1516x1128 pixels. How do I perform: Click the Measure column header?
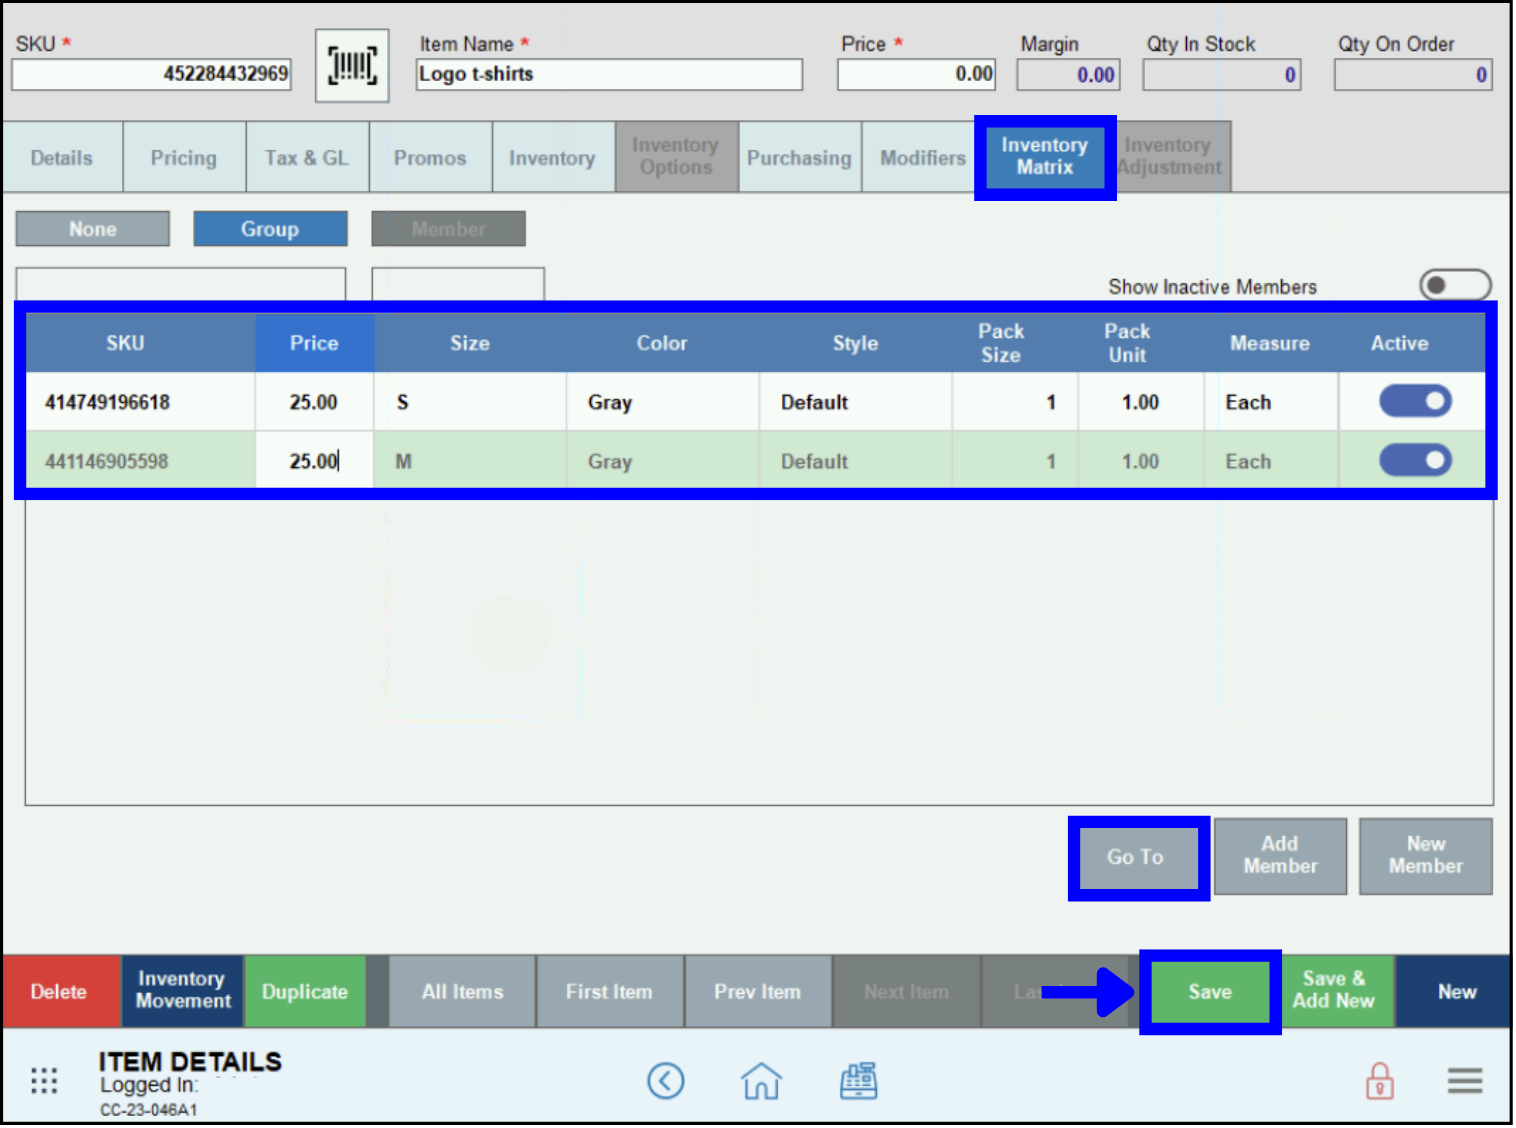click(1270, 343)
